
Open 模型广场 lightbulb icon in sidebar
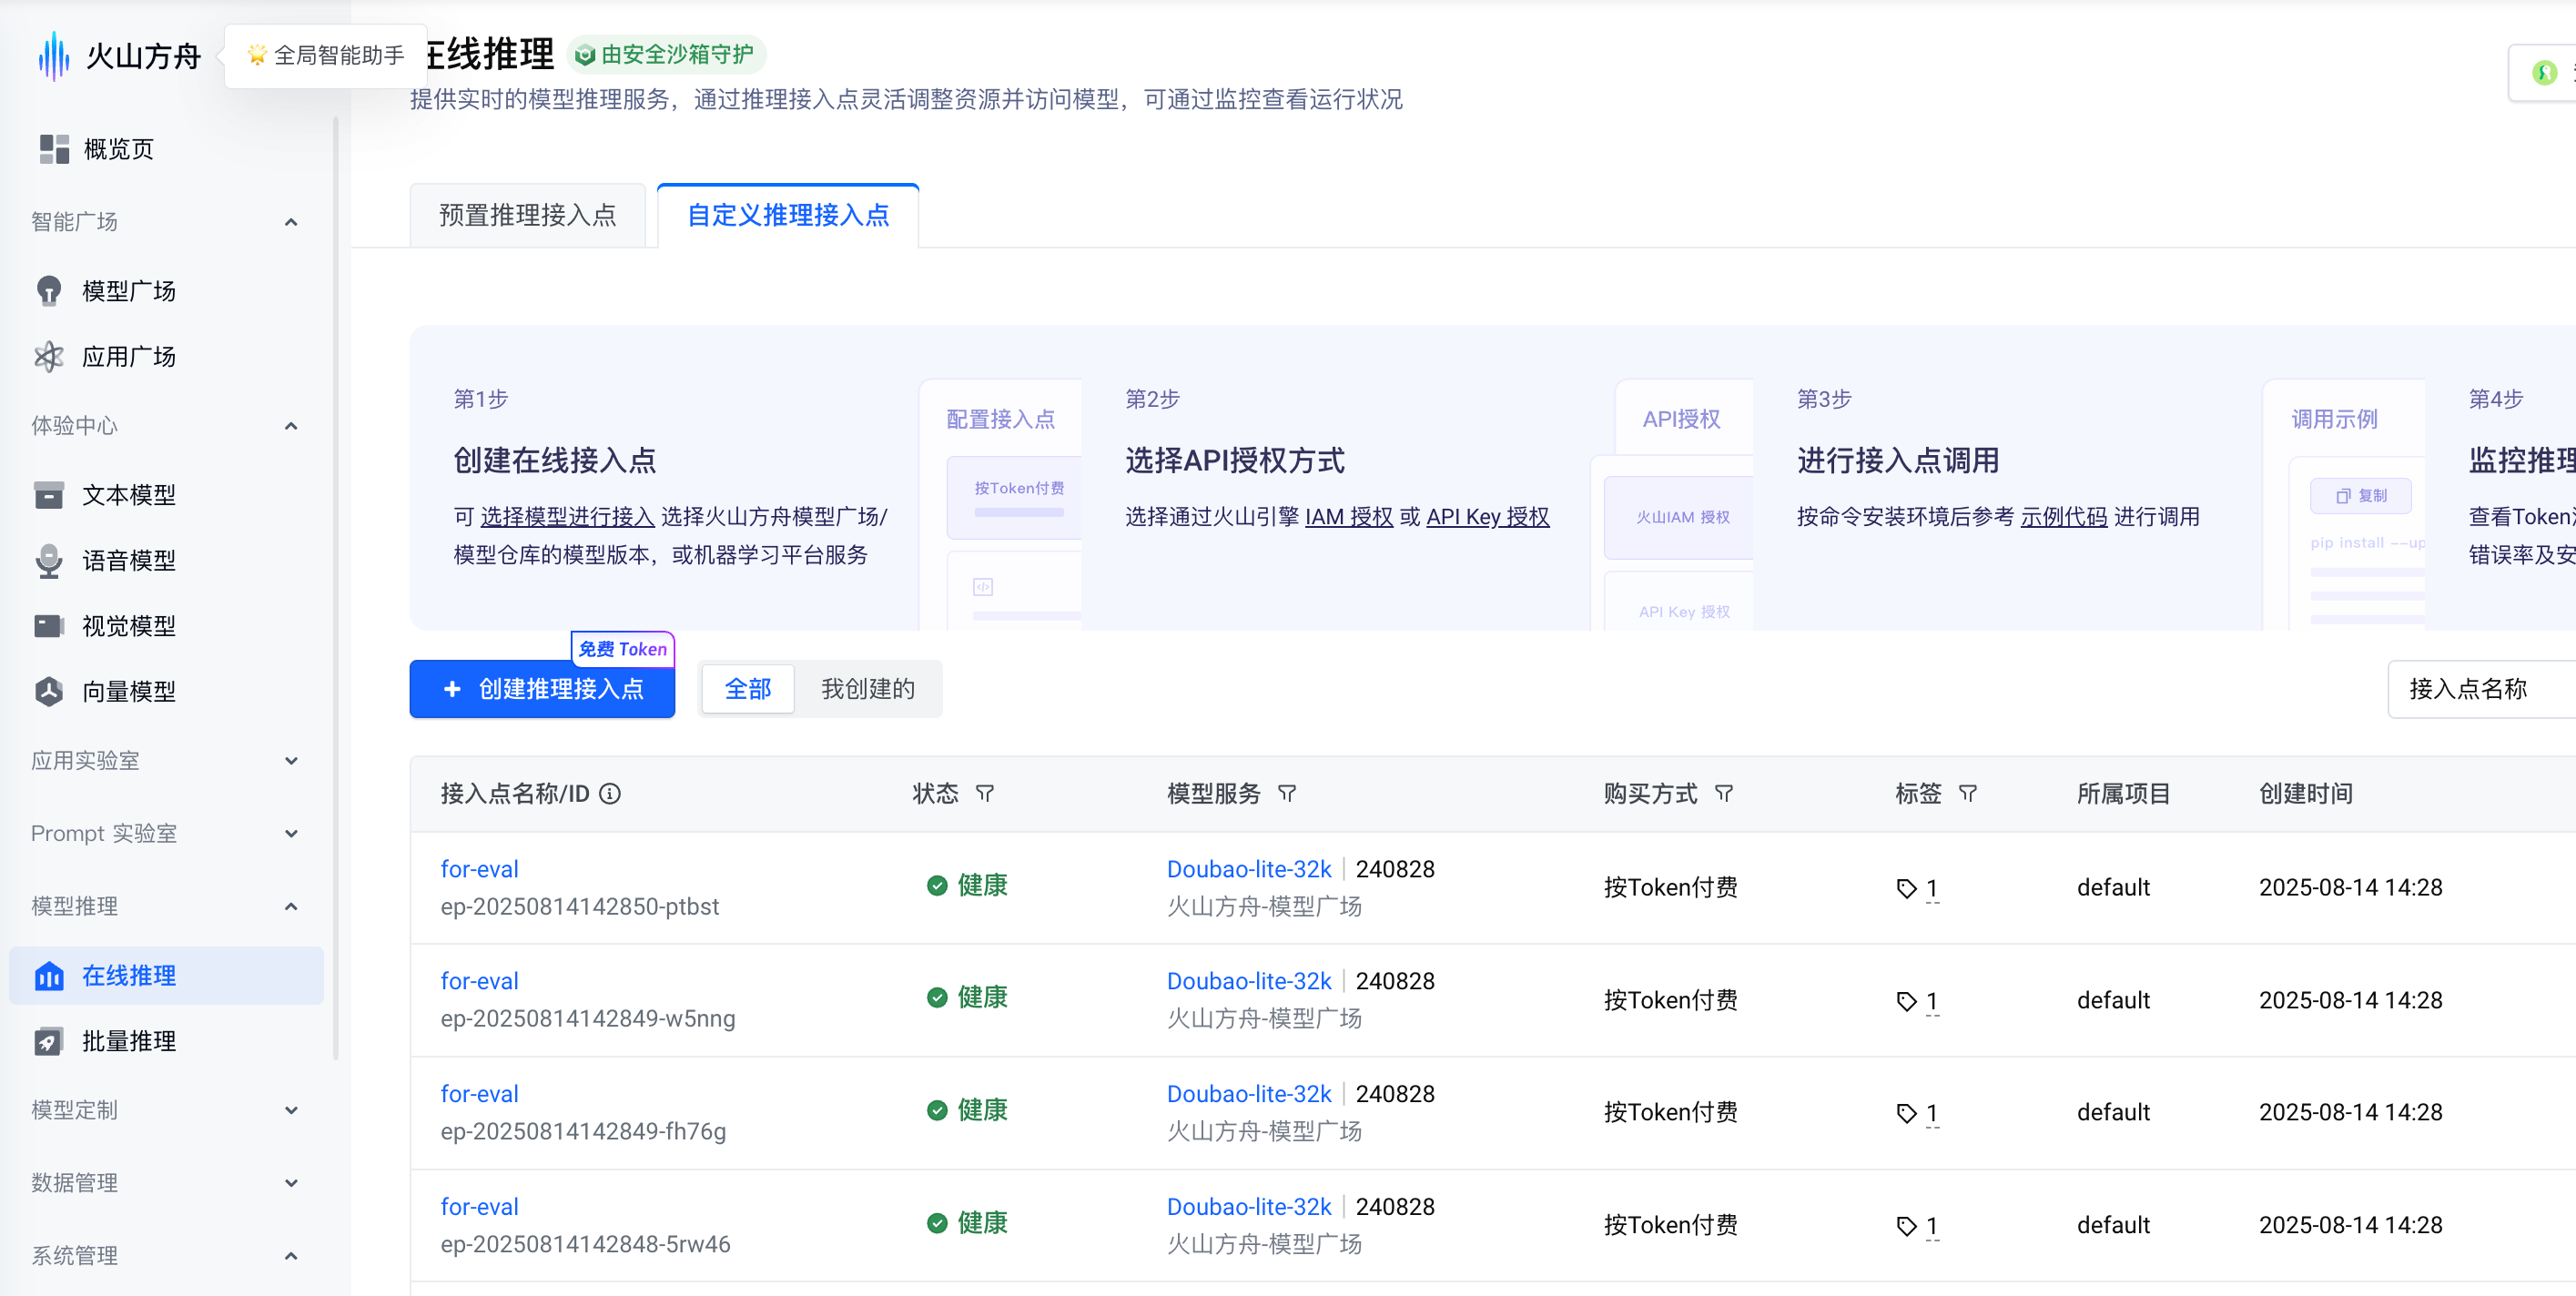(x=48, y=291)
